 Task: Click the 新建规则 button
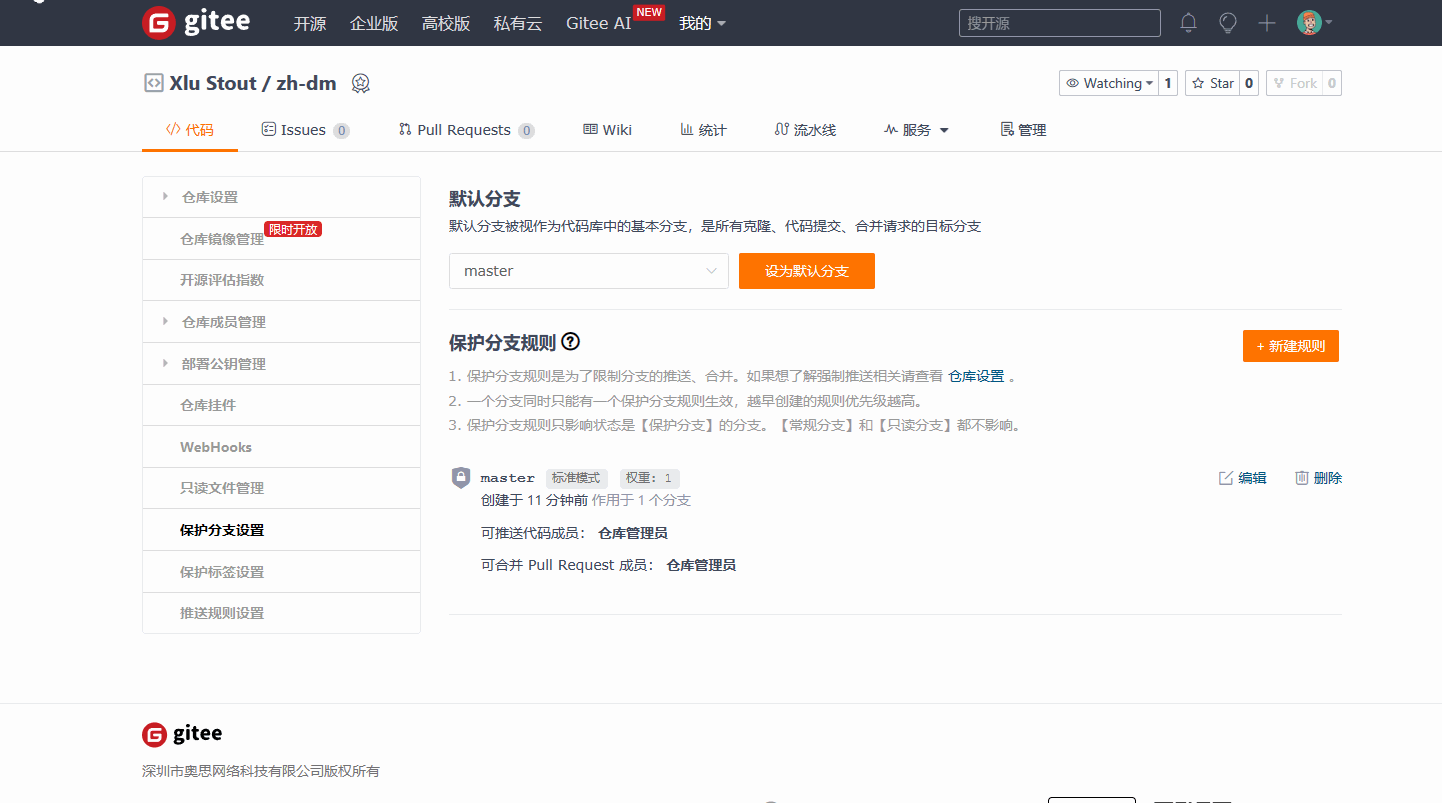point(1291,346)
